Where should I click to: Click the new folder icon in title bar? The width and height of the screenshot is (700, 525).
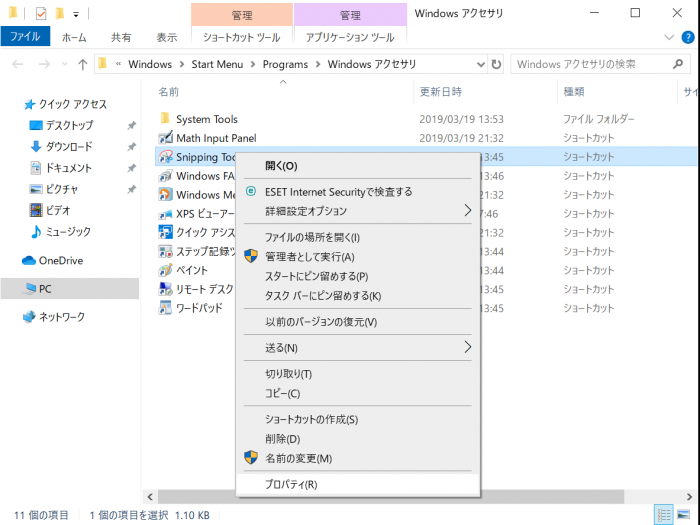[59, 14]
